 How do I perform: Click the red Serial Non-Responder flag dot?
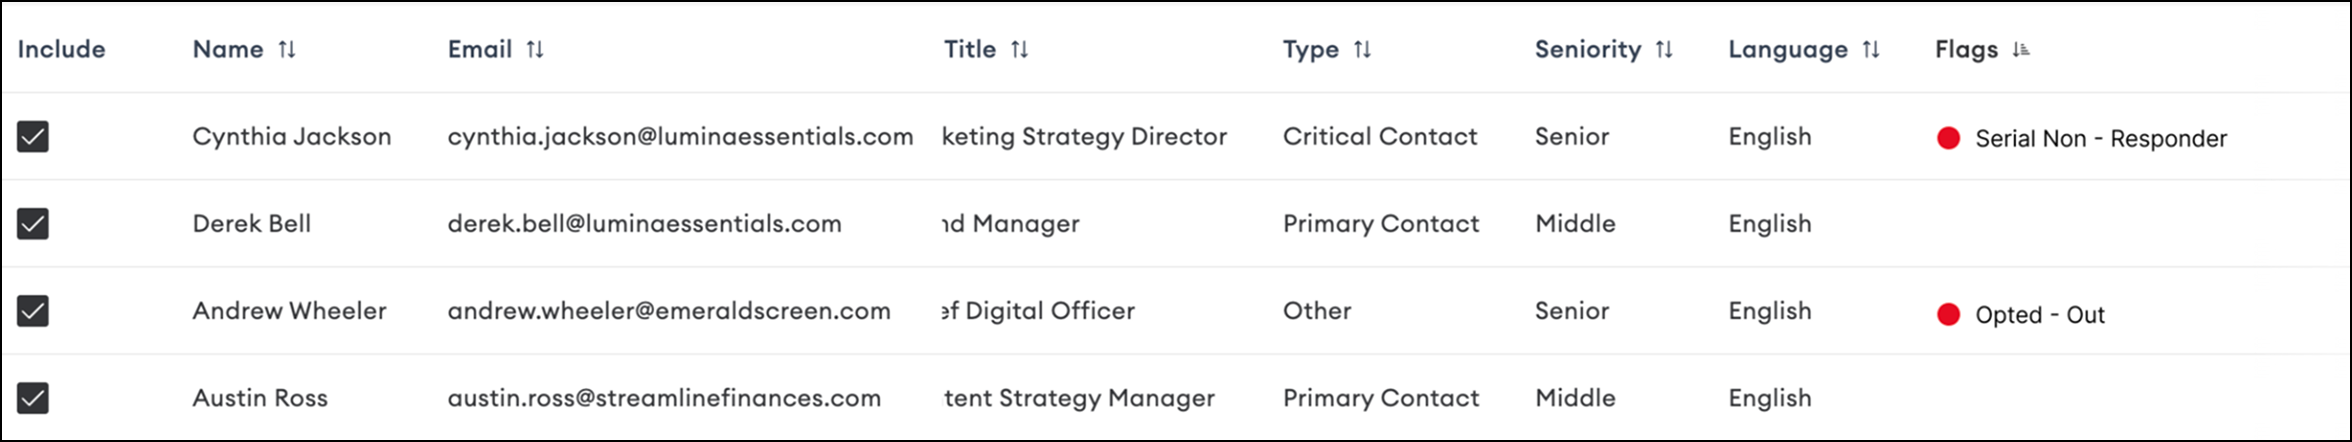pyautogui.click(x=1948, y=138)
